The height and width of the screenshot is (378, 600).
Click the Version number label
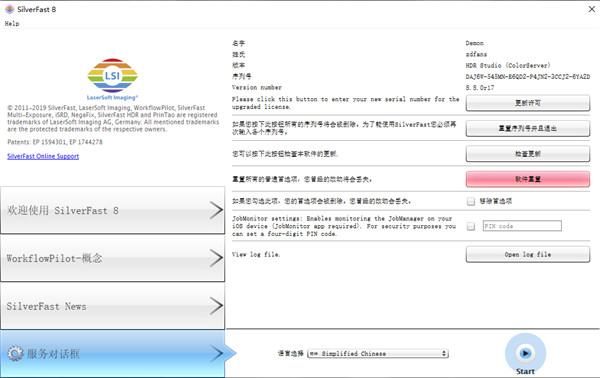coord(256,88)
